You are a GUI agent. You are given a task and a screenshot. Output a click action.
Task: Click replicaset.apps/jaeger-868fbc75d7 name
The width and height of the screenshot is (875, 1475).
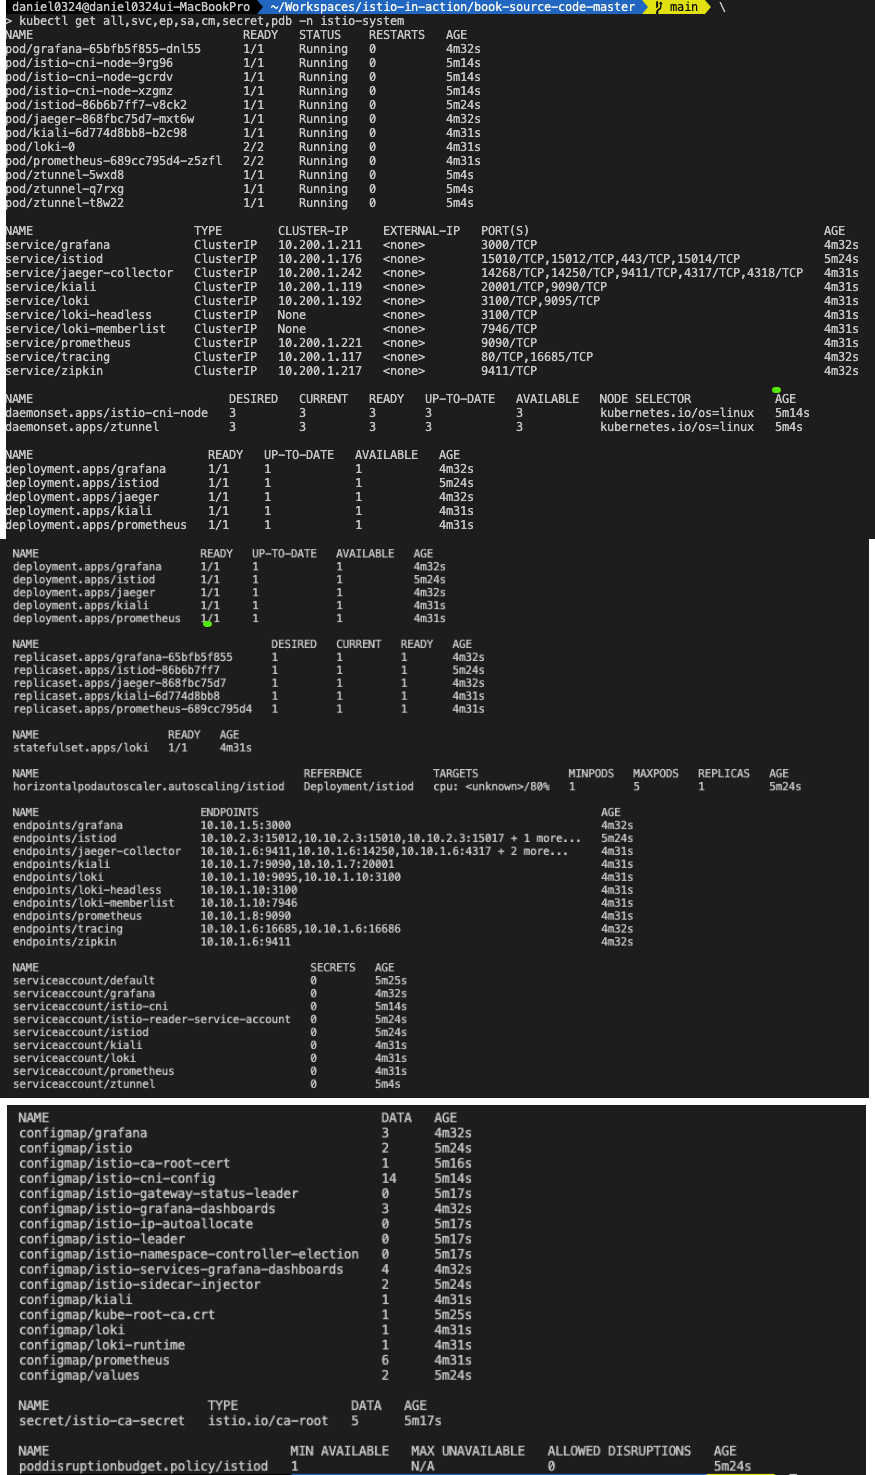click(120, 683)
